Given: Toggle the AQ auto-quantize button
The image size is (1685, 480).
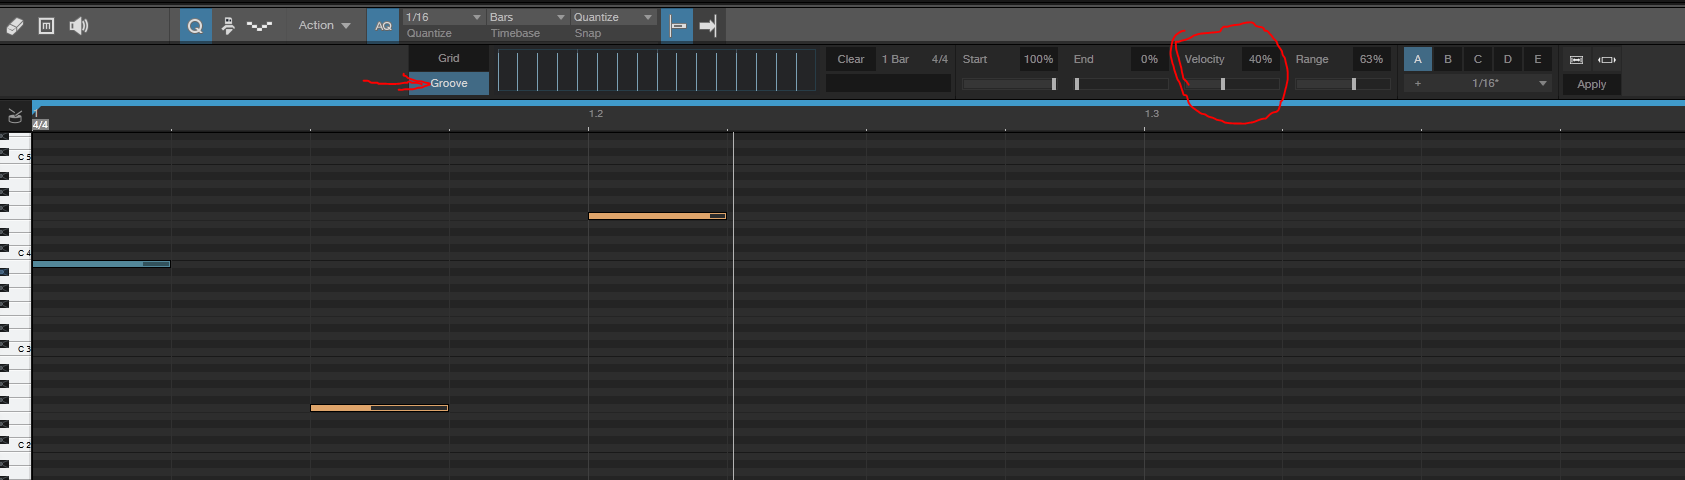Looking at the screenshot, I should [383, 26].
